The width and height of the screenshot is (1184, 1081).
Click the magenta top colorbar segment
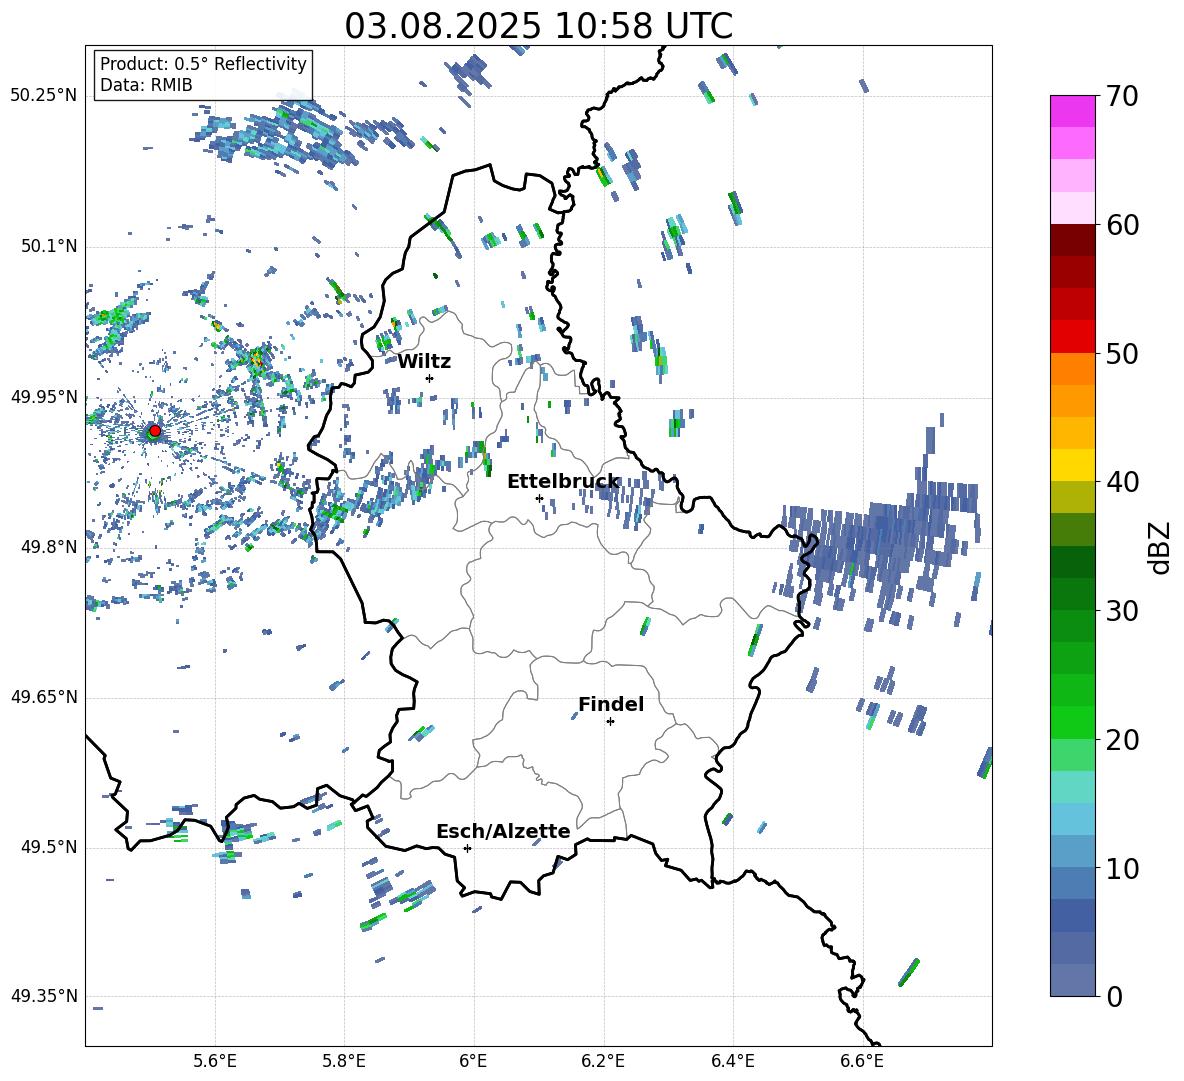click(x=1073, y=112)
